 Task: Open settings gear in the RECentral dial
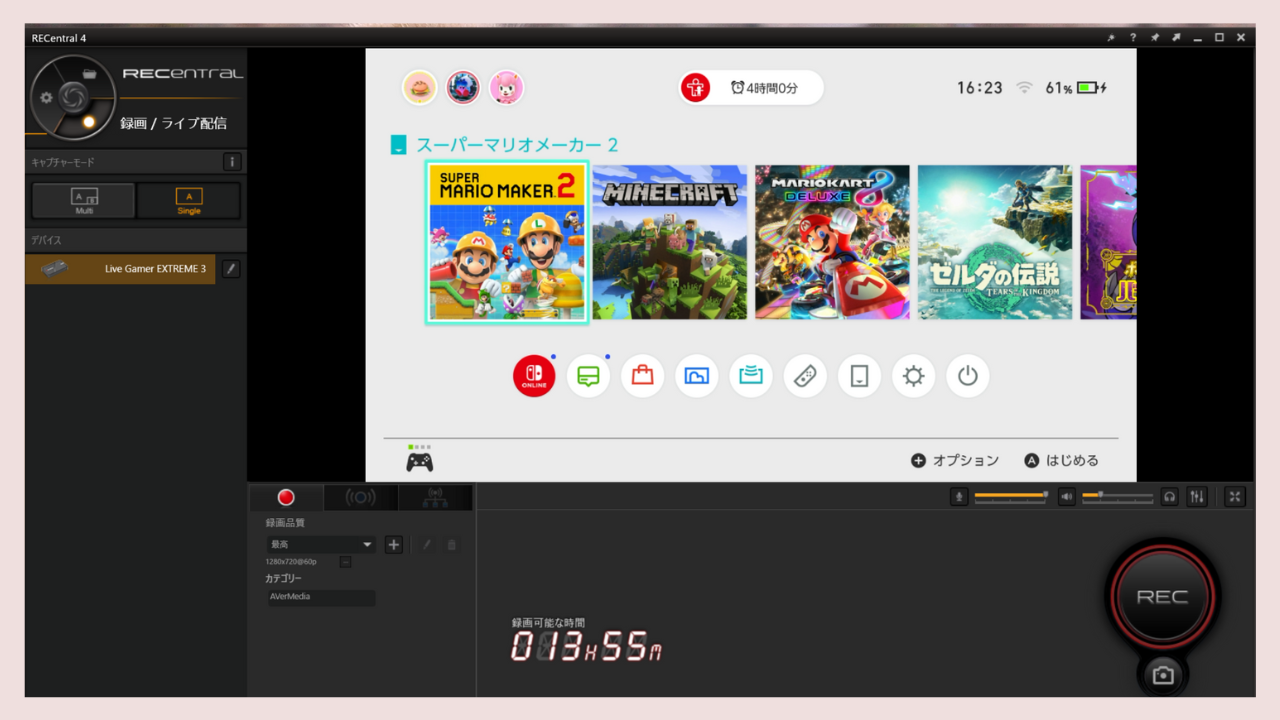[46, 98]
